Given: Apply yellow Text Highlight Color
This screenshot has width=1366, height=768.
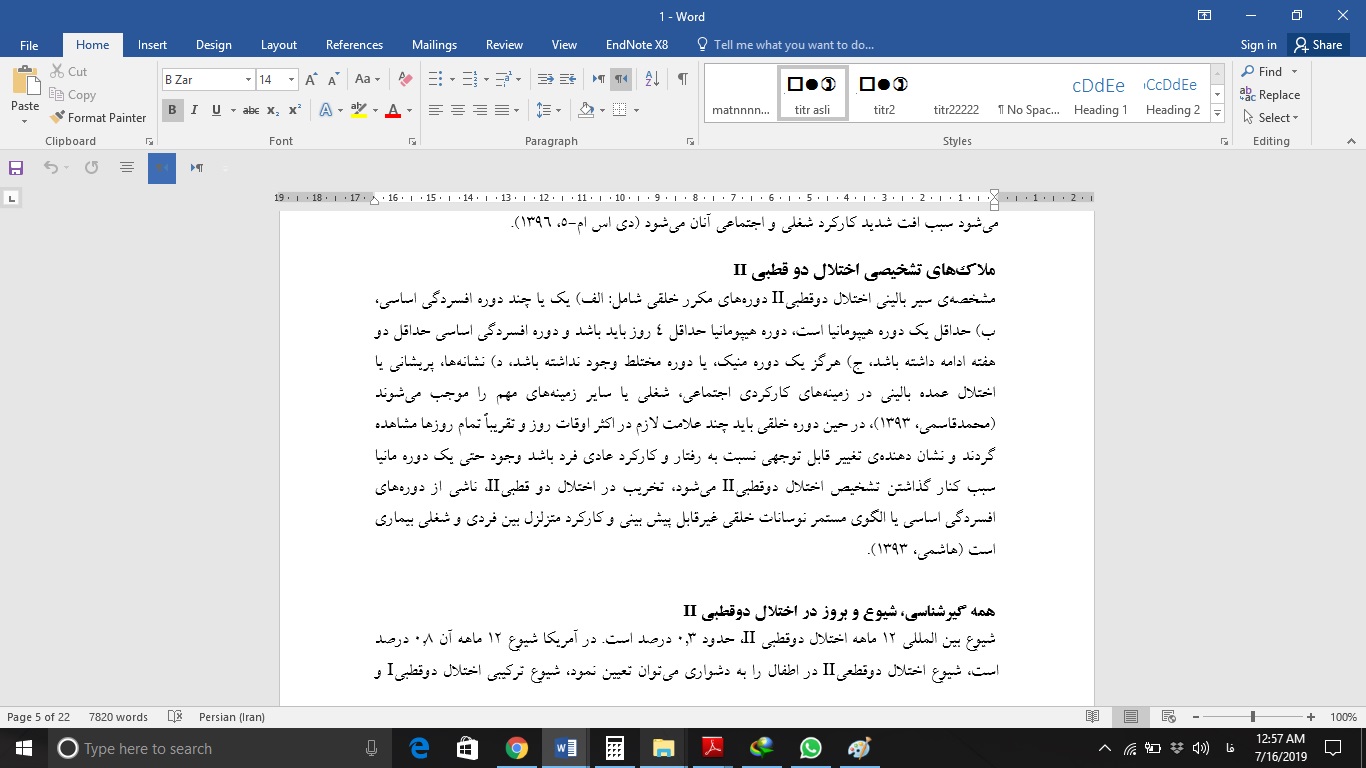Looking at the screenshot, I should tap(357, 110).
